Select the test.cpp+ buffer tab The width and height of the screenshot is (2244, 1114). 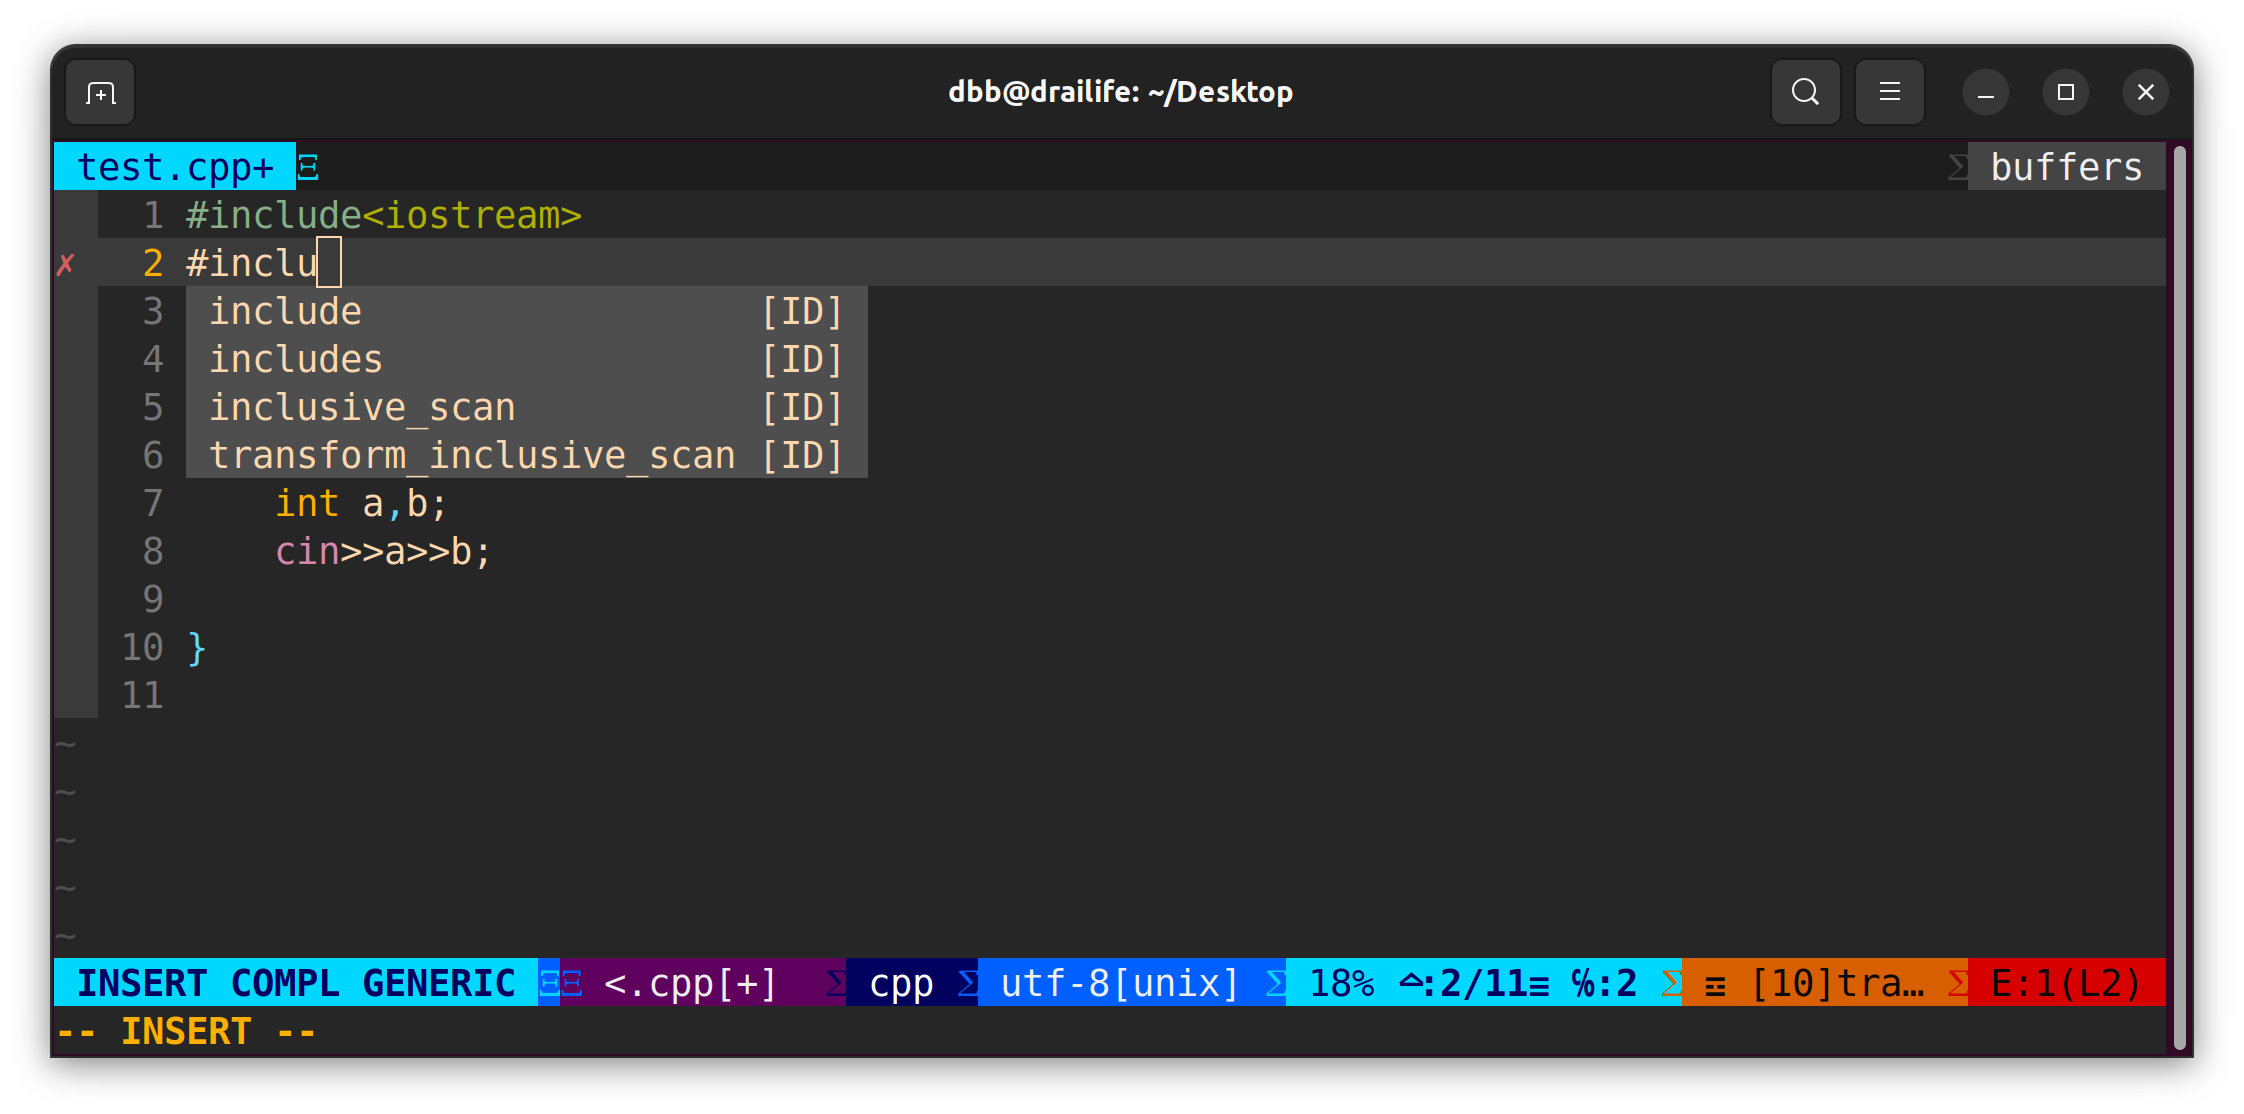(x=175, y=167)
